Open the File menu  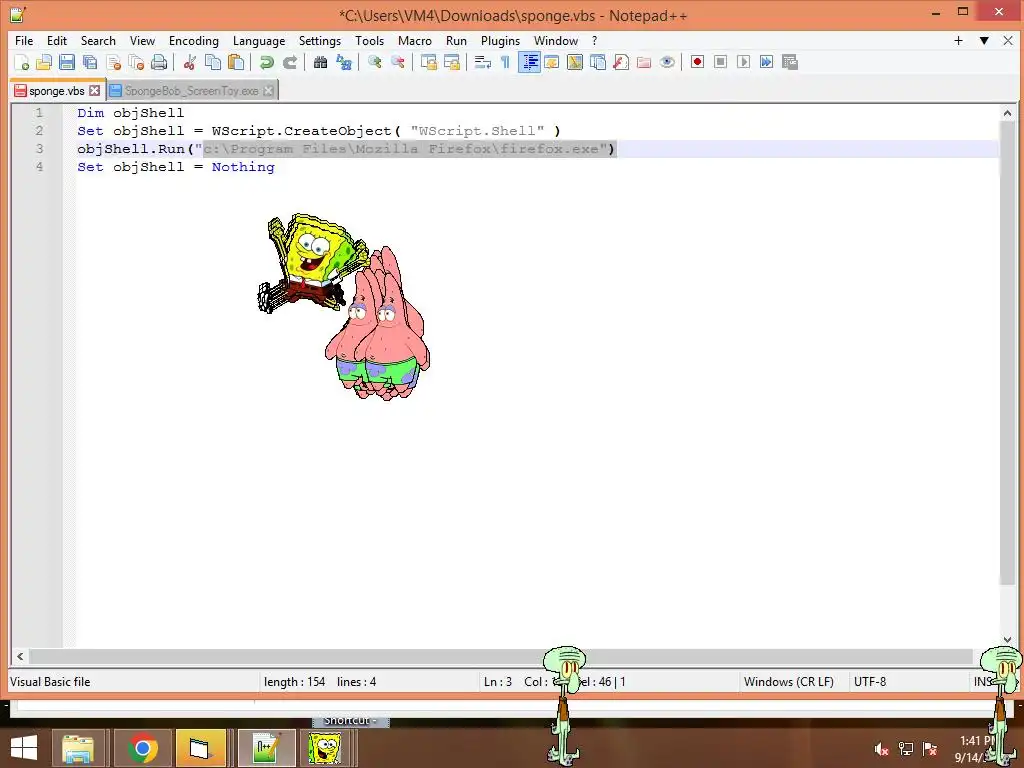24,40
